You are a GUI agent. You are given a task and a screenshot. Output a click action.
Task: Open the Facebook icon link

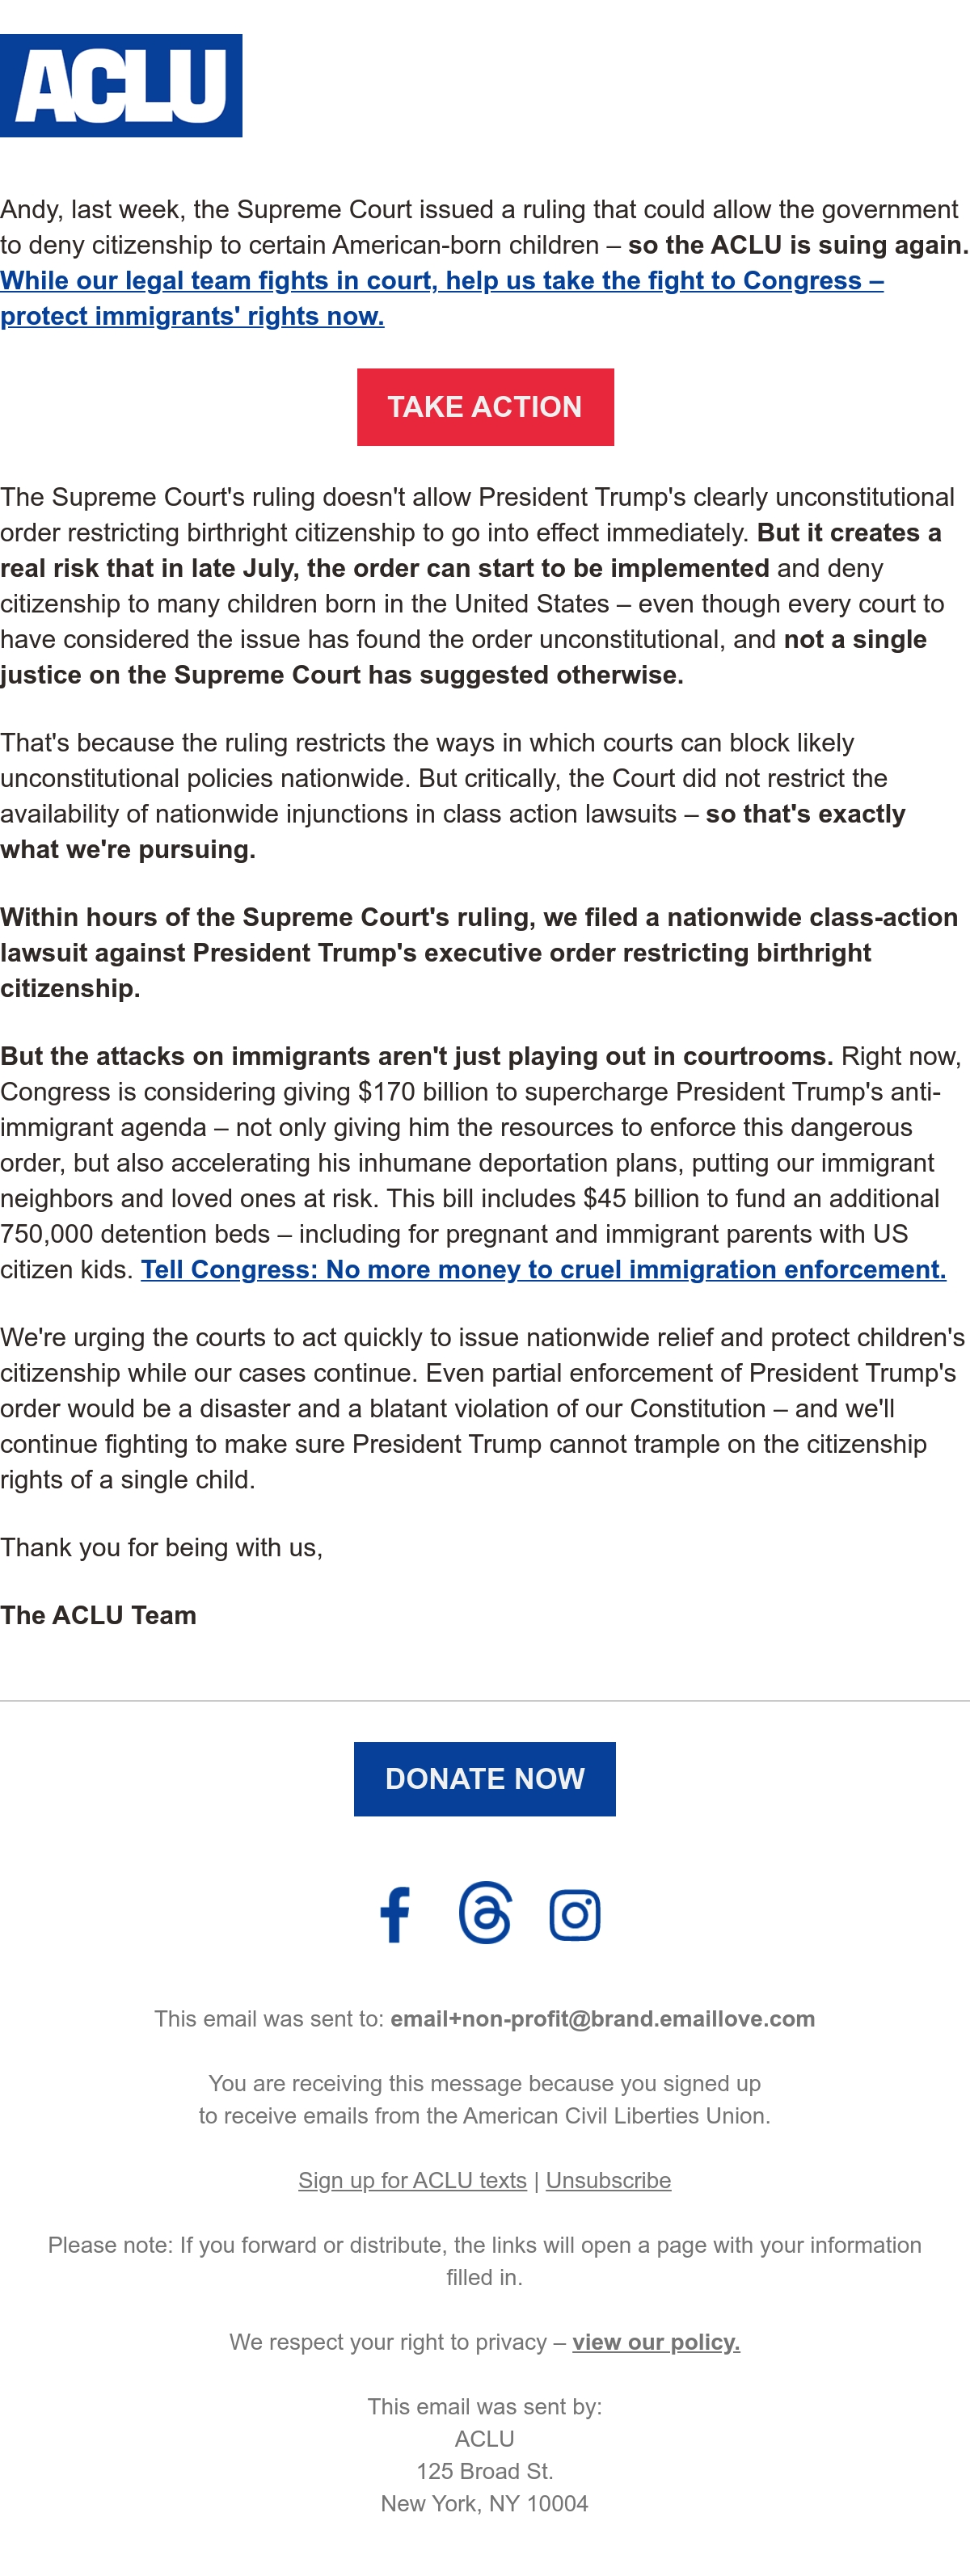click(395, 1914)
